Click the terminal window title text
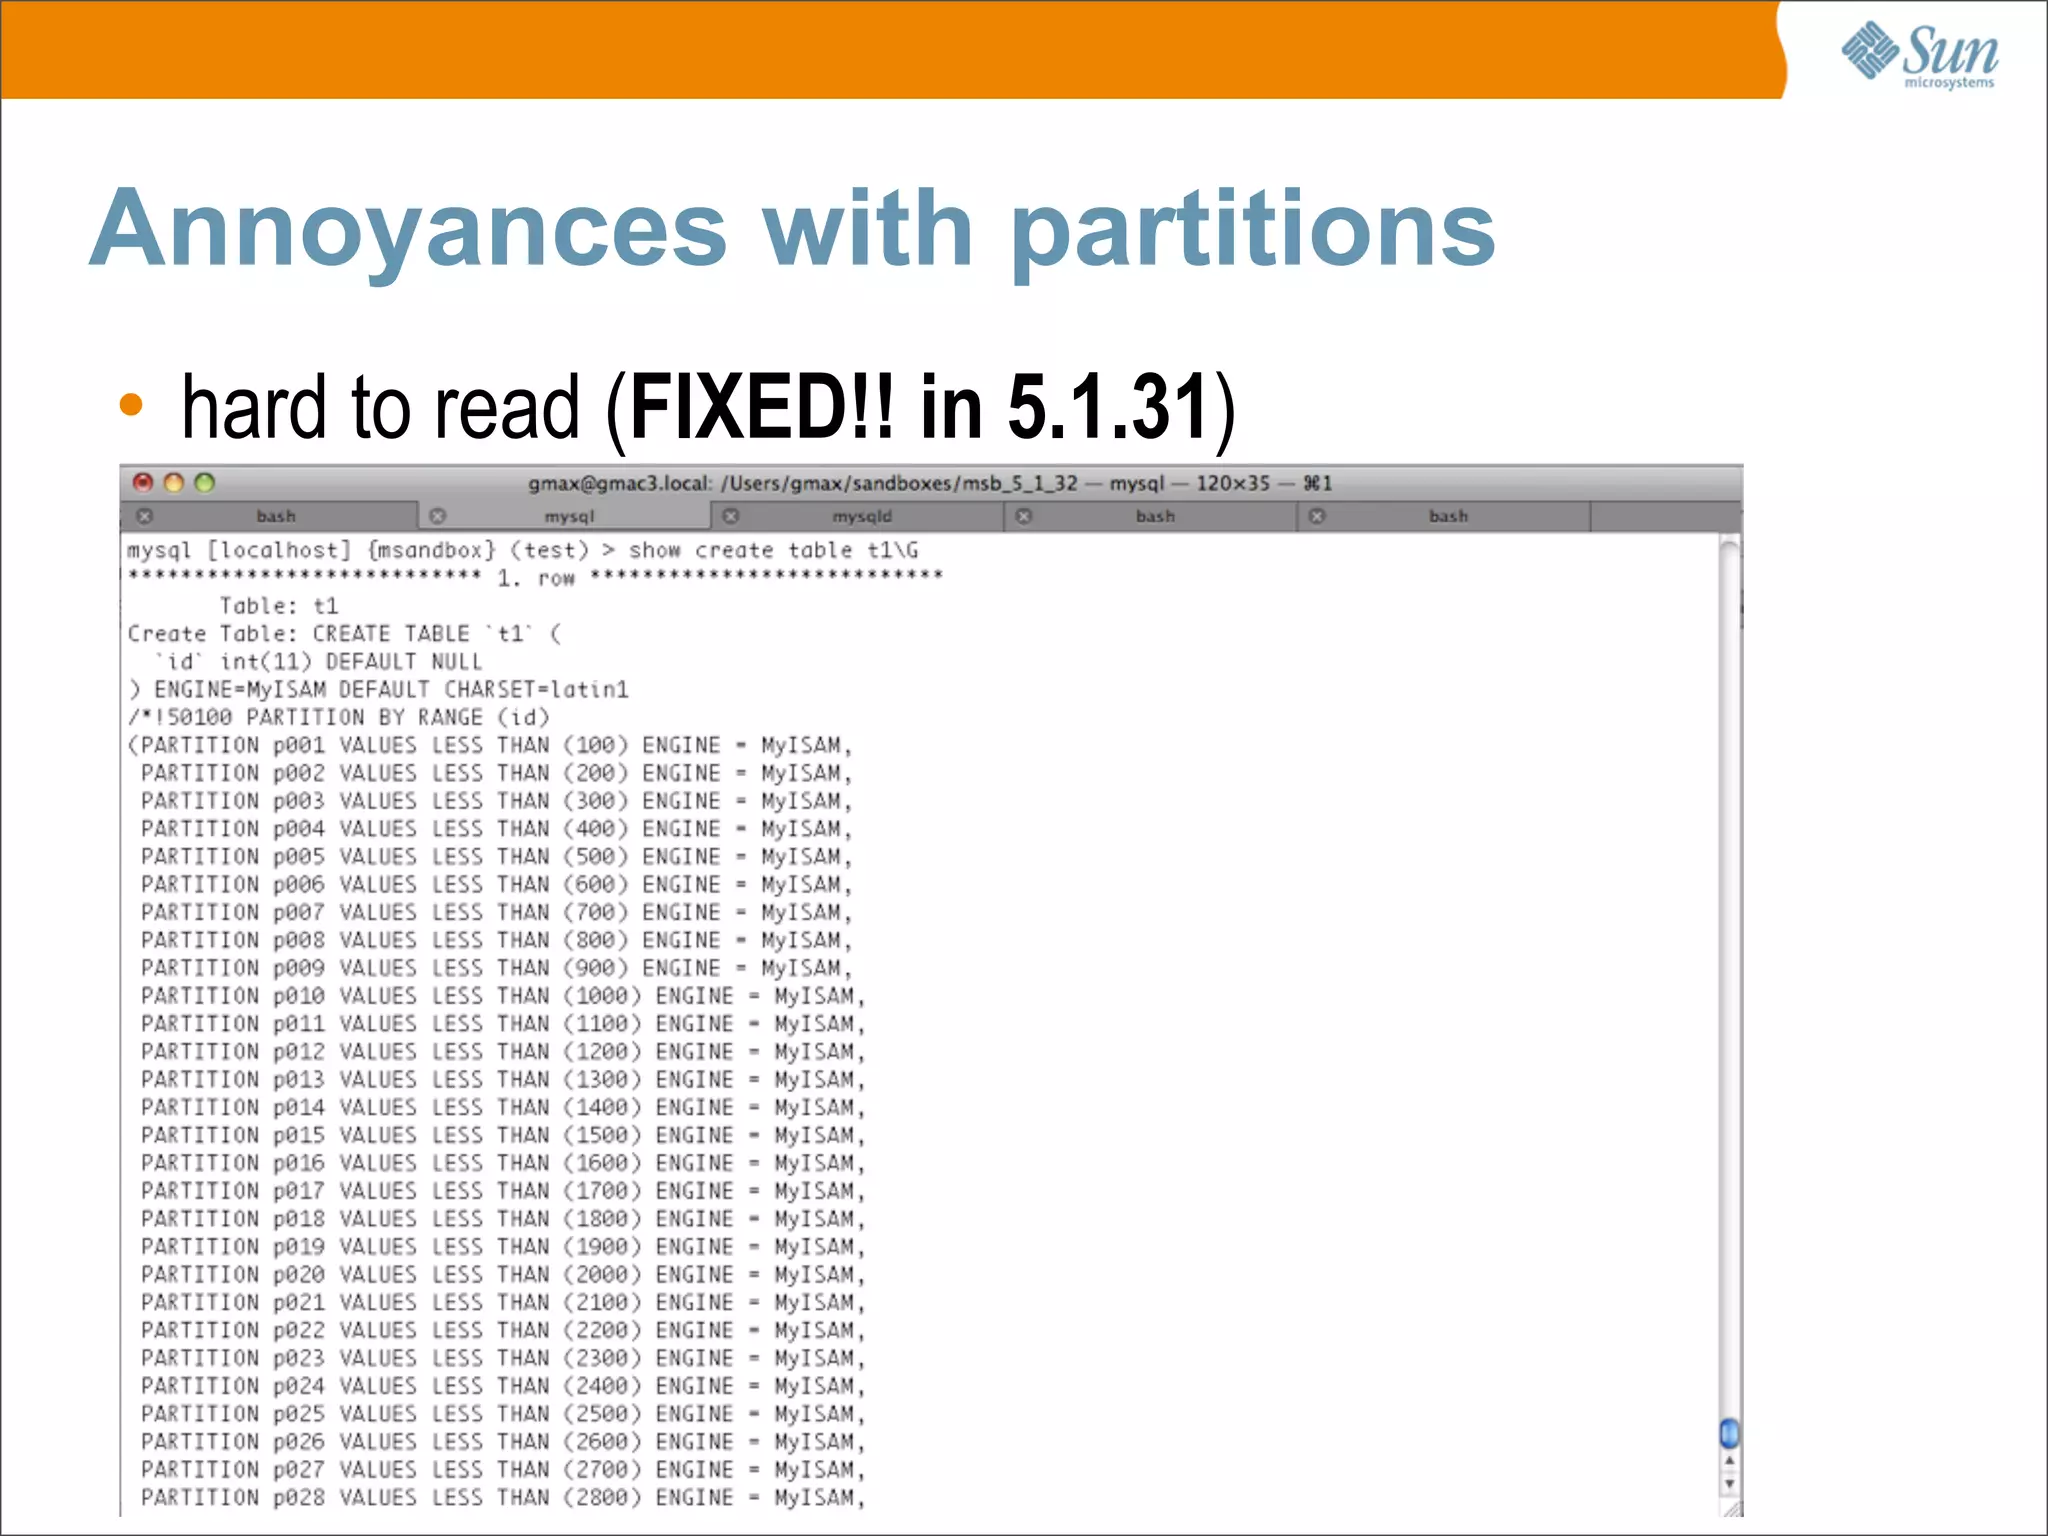The height and width of the screenshot is (1536, 2048). point(930,483)
